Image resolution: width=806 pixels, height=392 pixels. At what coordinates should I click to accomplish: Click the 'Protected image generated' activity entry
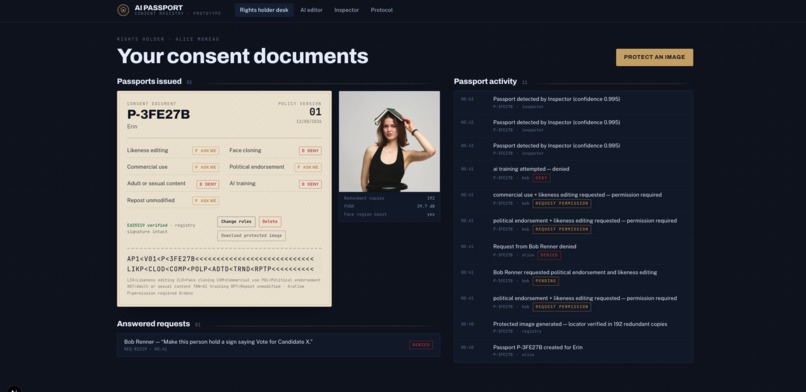[573, 327]
